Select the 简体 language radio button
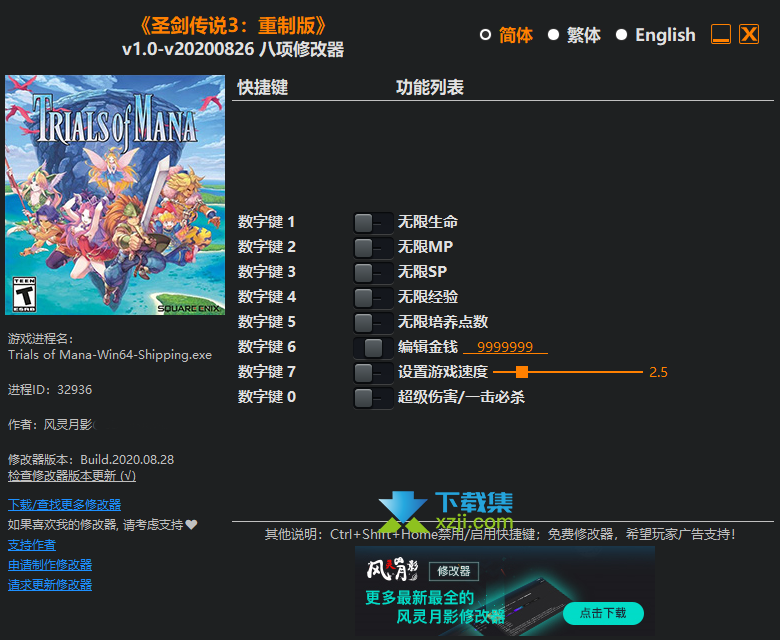Viewport: 780px width, 640px height. point(486,35)
